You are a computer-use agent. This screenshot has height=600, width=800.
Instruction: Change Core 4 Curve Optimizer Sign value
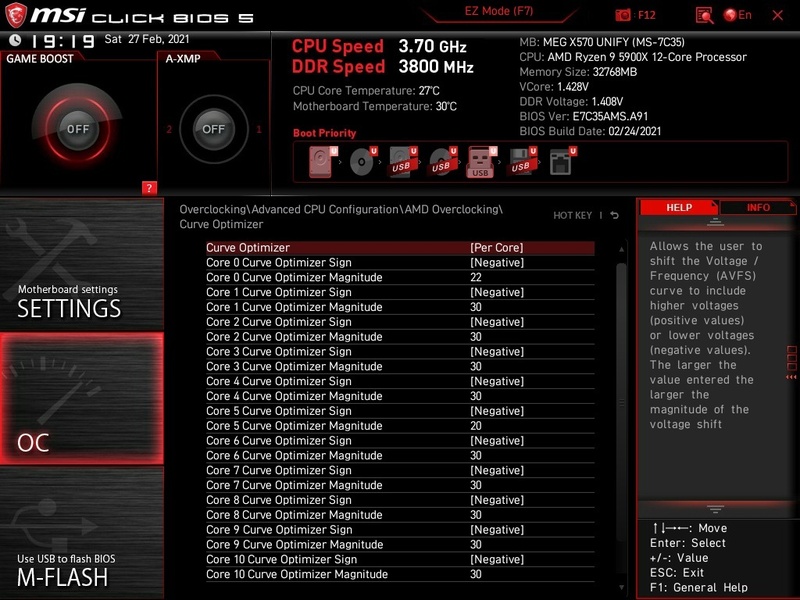point(497,381)
